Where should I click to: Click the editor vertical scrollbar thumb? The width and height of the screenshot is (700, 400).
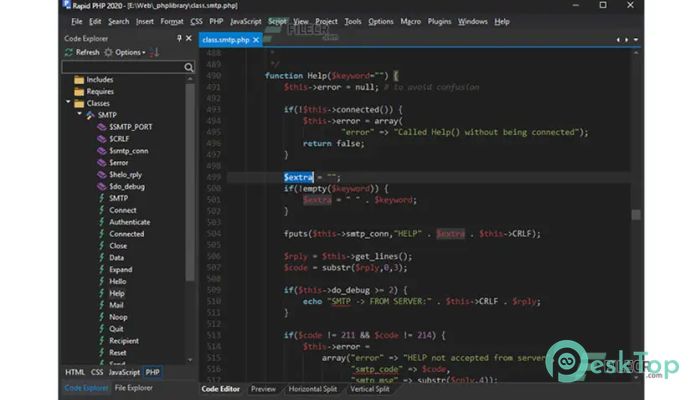click(636, 215)
